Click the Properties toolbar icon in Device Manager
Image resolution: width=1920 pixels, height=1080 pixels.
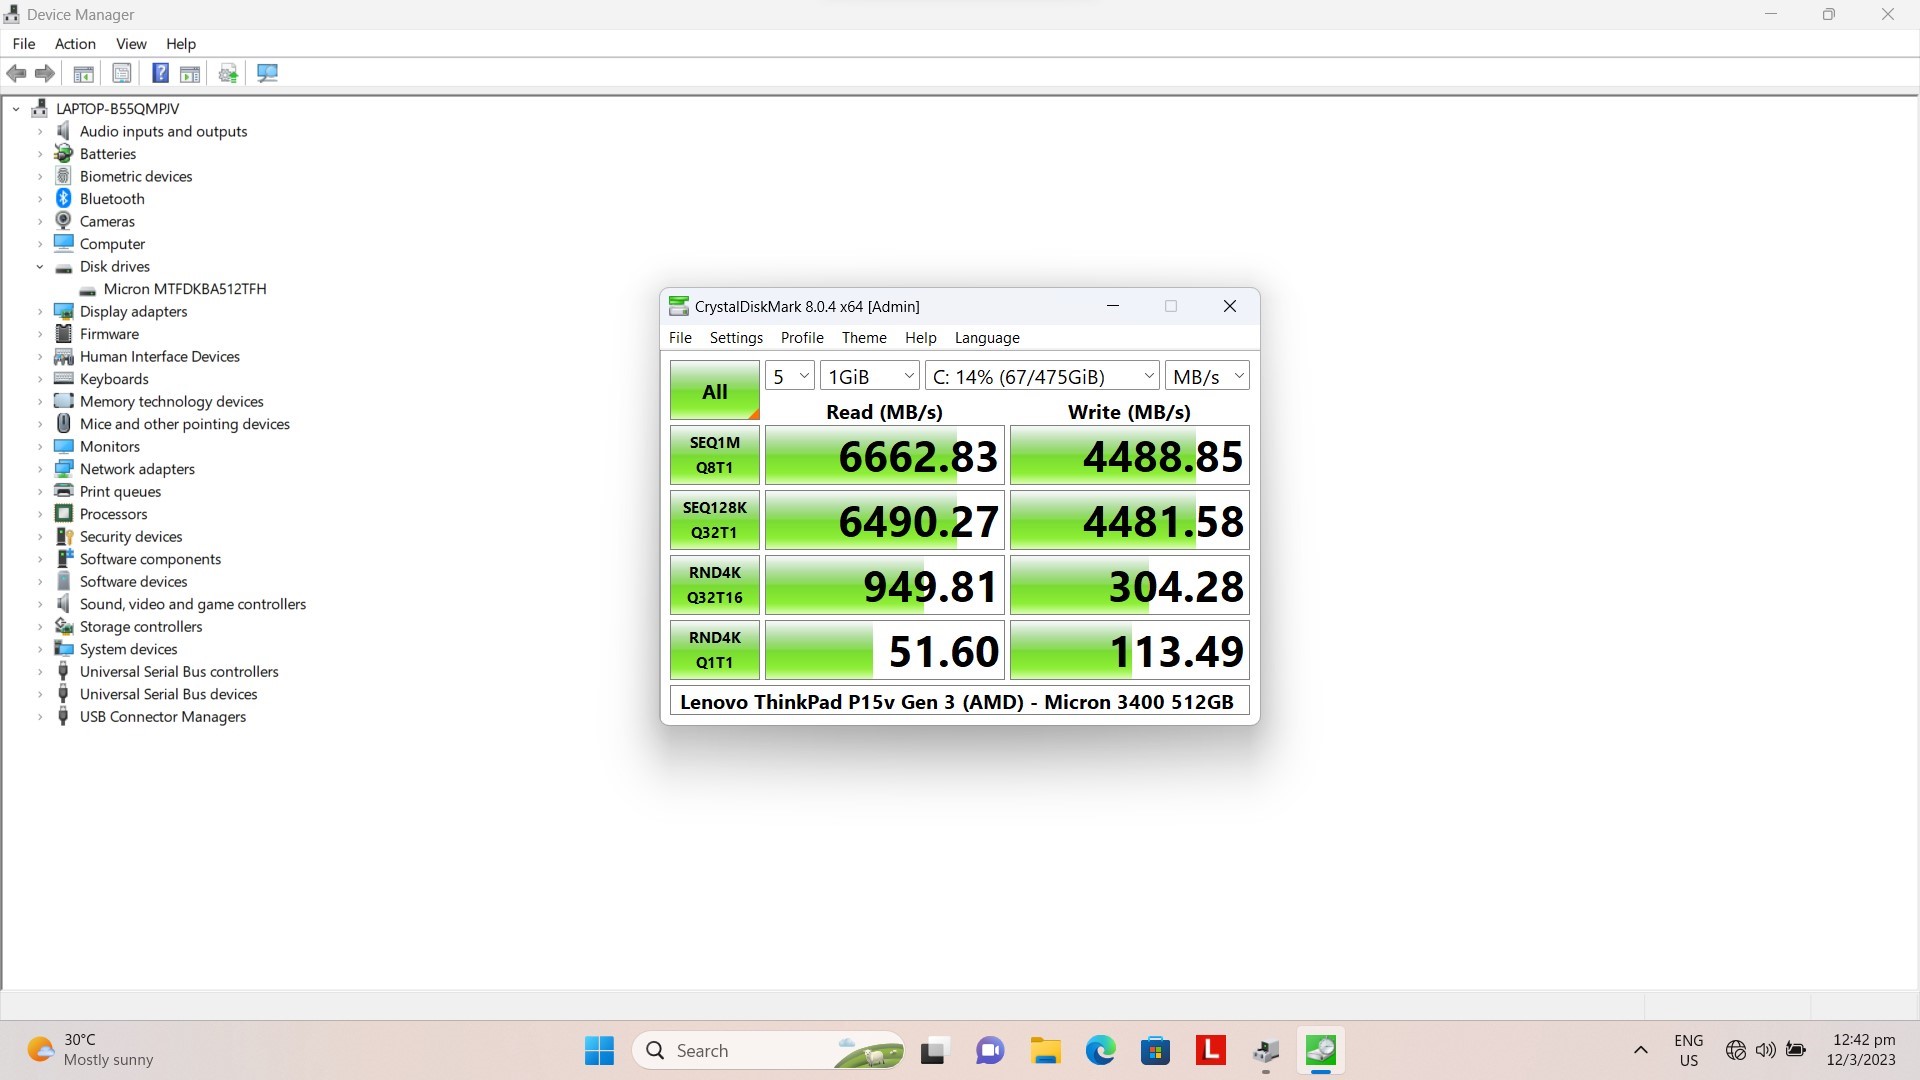coord(122,73)
